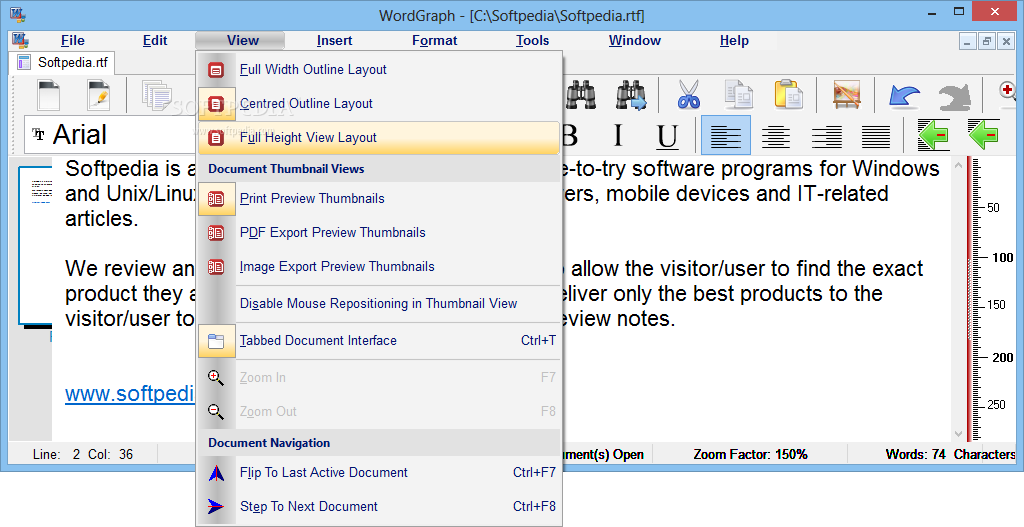This screenshot has height=527, width=1024.
Task: Toggle Underline formatting button
Action: [667, 136]
